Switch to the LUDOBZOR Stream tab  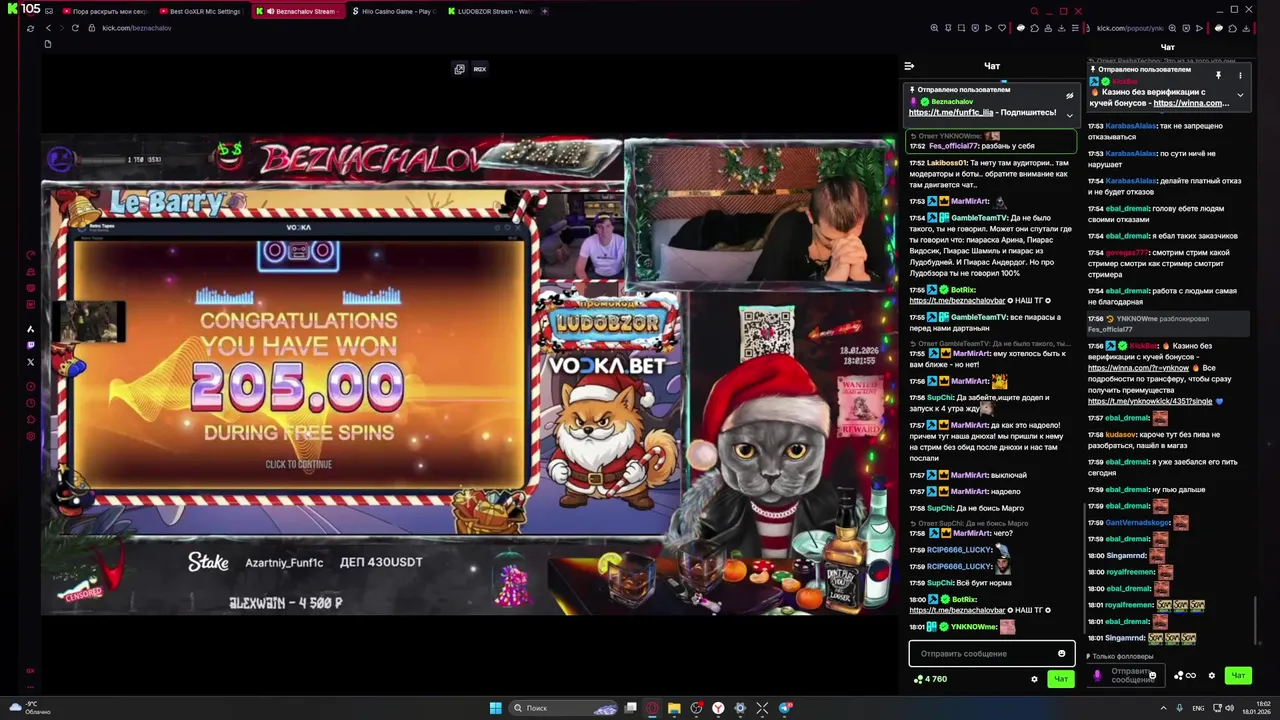point(489,11)
